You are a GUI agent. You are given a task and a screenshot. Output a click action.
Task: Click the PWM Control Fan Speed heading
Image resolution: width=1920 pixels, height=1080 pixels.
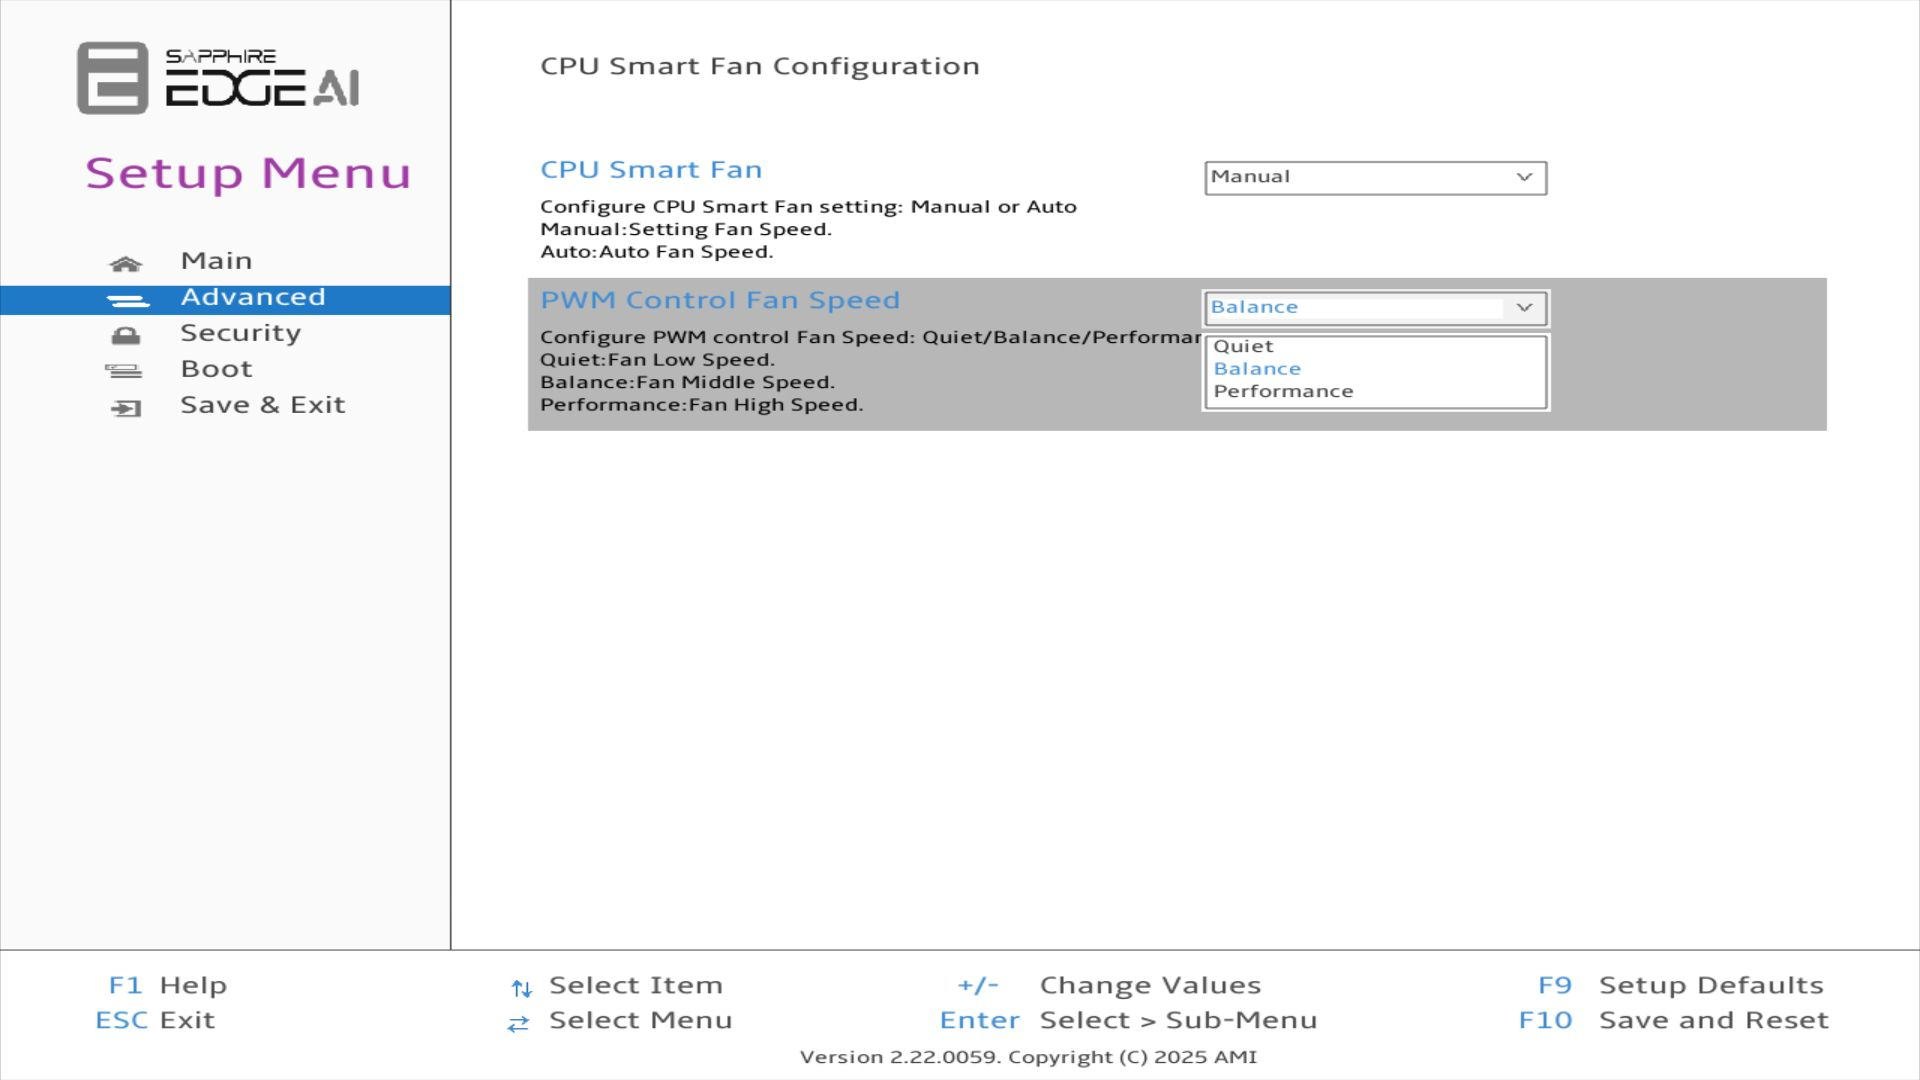click(720, 300)
